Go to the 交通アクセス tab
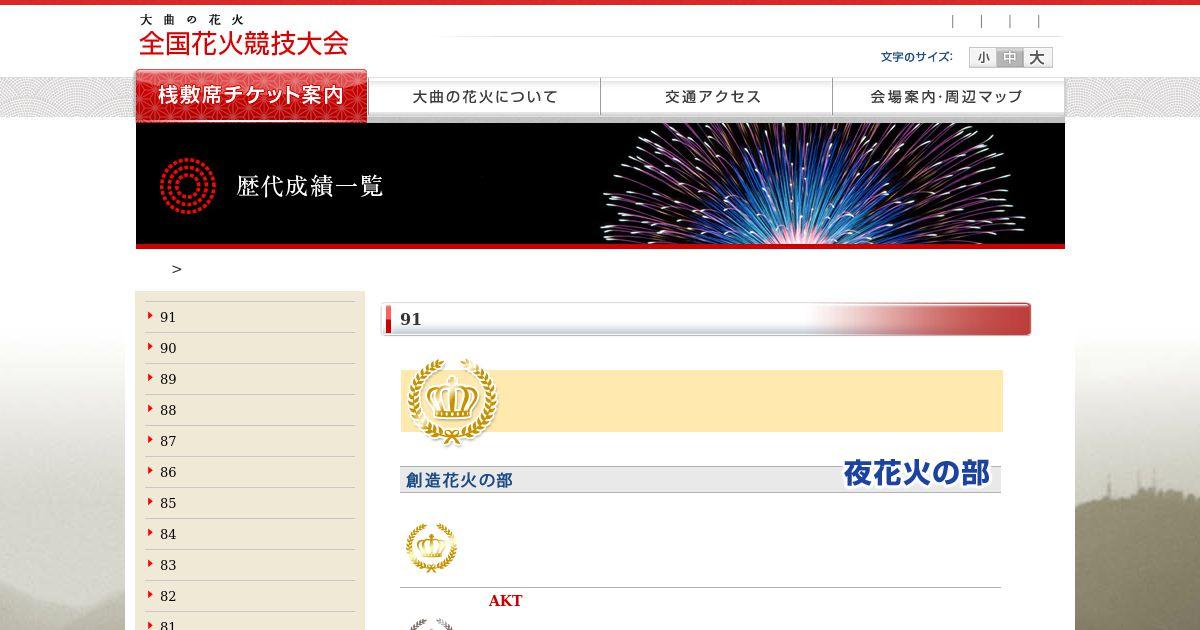Image resolution: width=1200 pixels, height=630 pixels. pos(716,97)
